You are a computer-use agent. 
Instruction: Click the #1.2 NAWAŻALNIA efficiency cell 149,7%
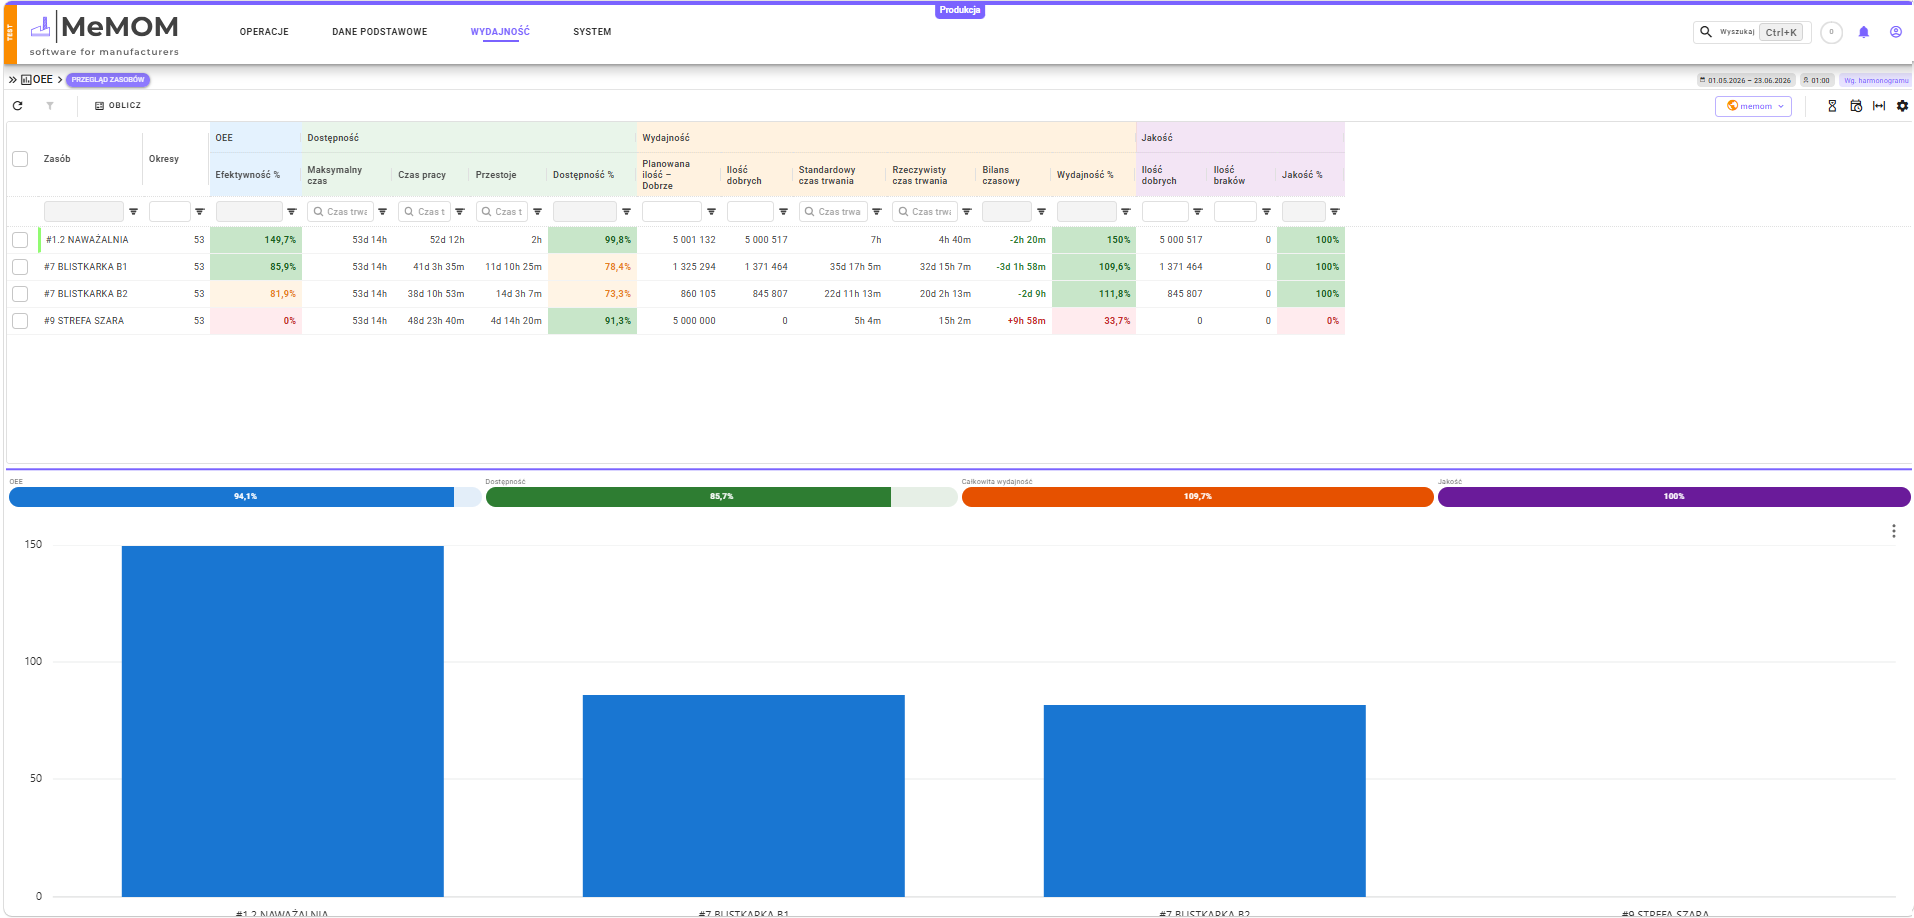coord(256,240)
